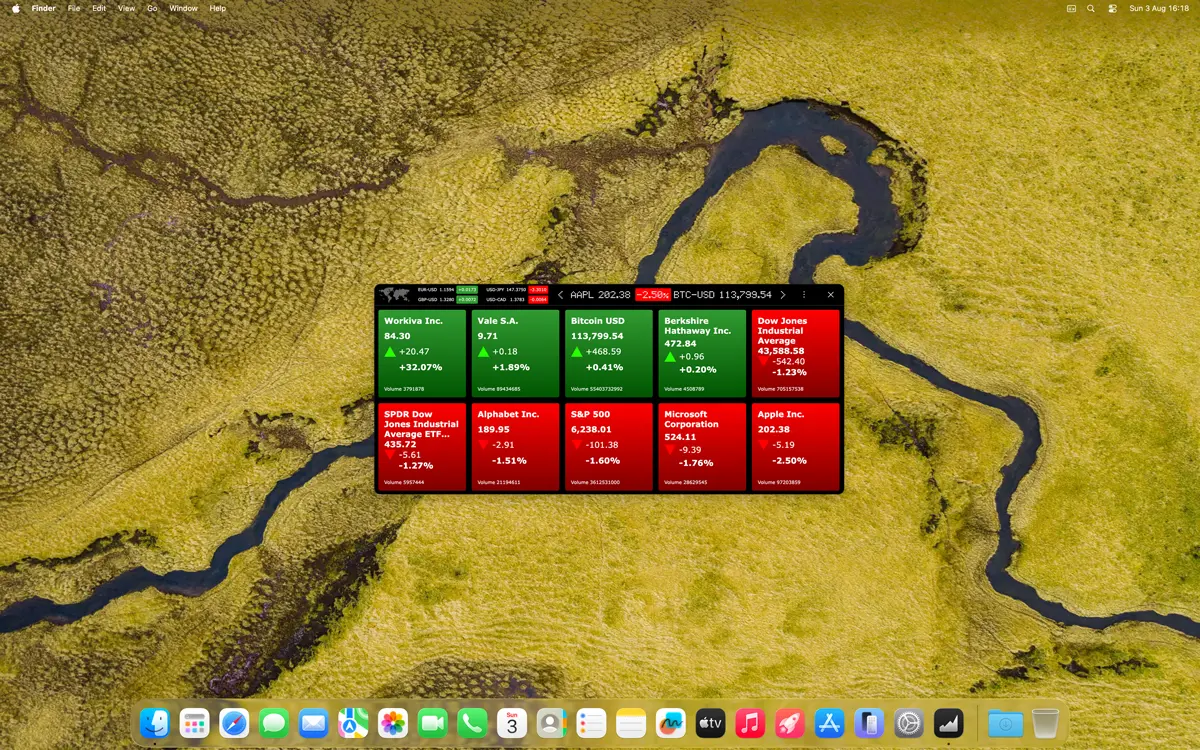Open the Apple menu

(x=16, y=8)
